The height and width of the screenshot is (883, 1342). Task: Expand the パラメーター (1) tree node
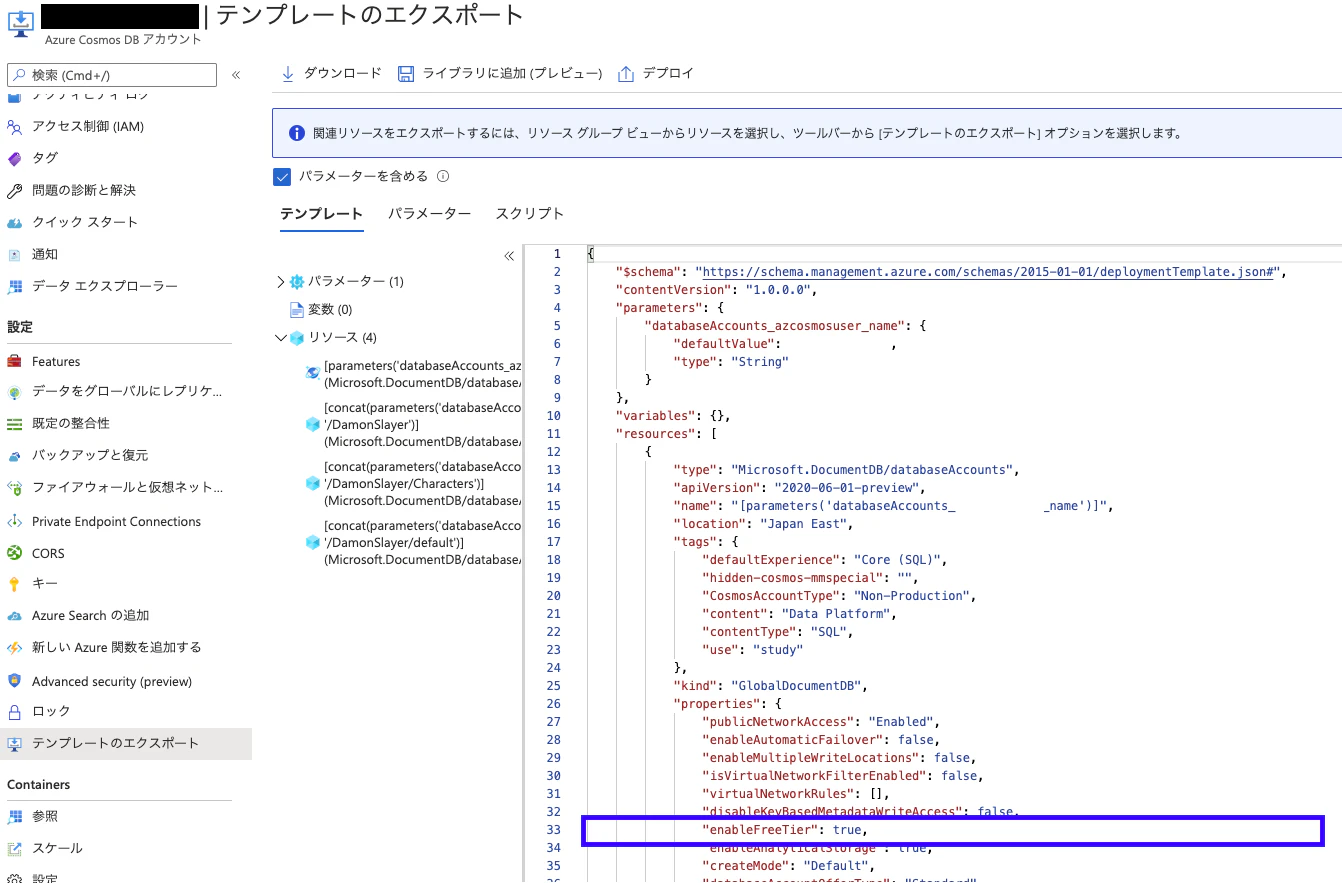click(x=280, y=282)
